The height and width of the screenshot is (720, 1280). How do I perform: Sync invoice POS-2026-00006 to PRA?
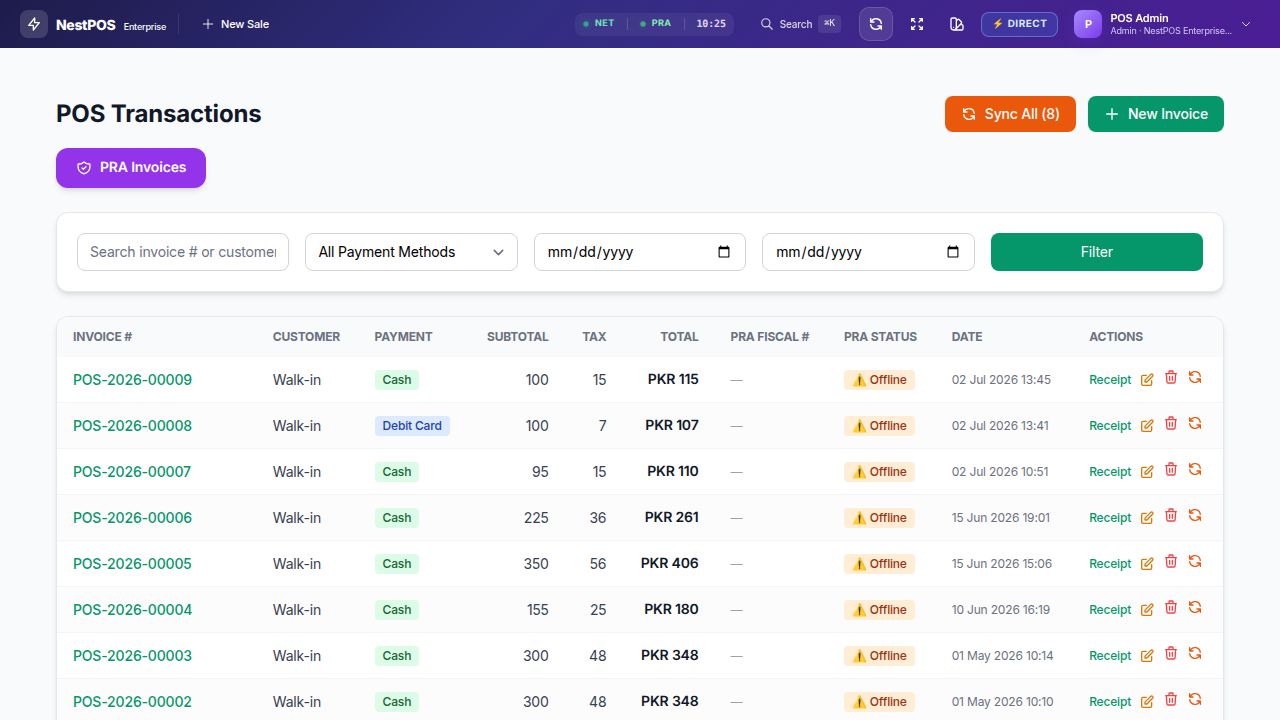pyautogui.click(x=1195, y=516)
